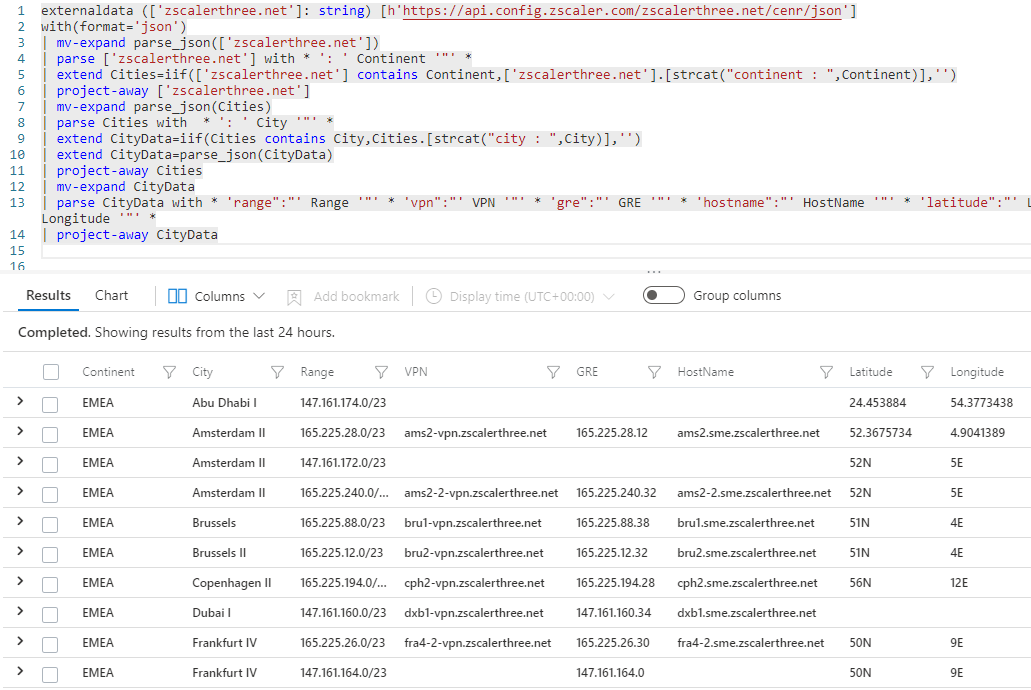Click the Latitude column filter icon

click(927, 372)
